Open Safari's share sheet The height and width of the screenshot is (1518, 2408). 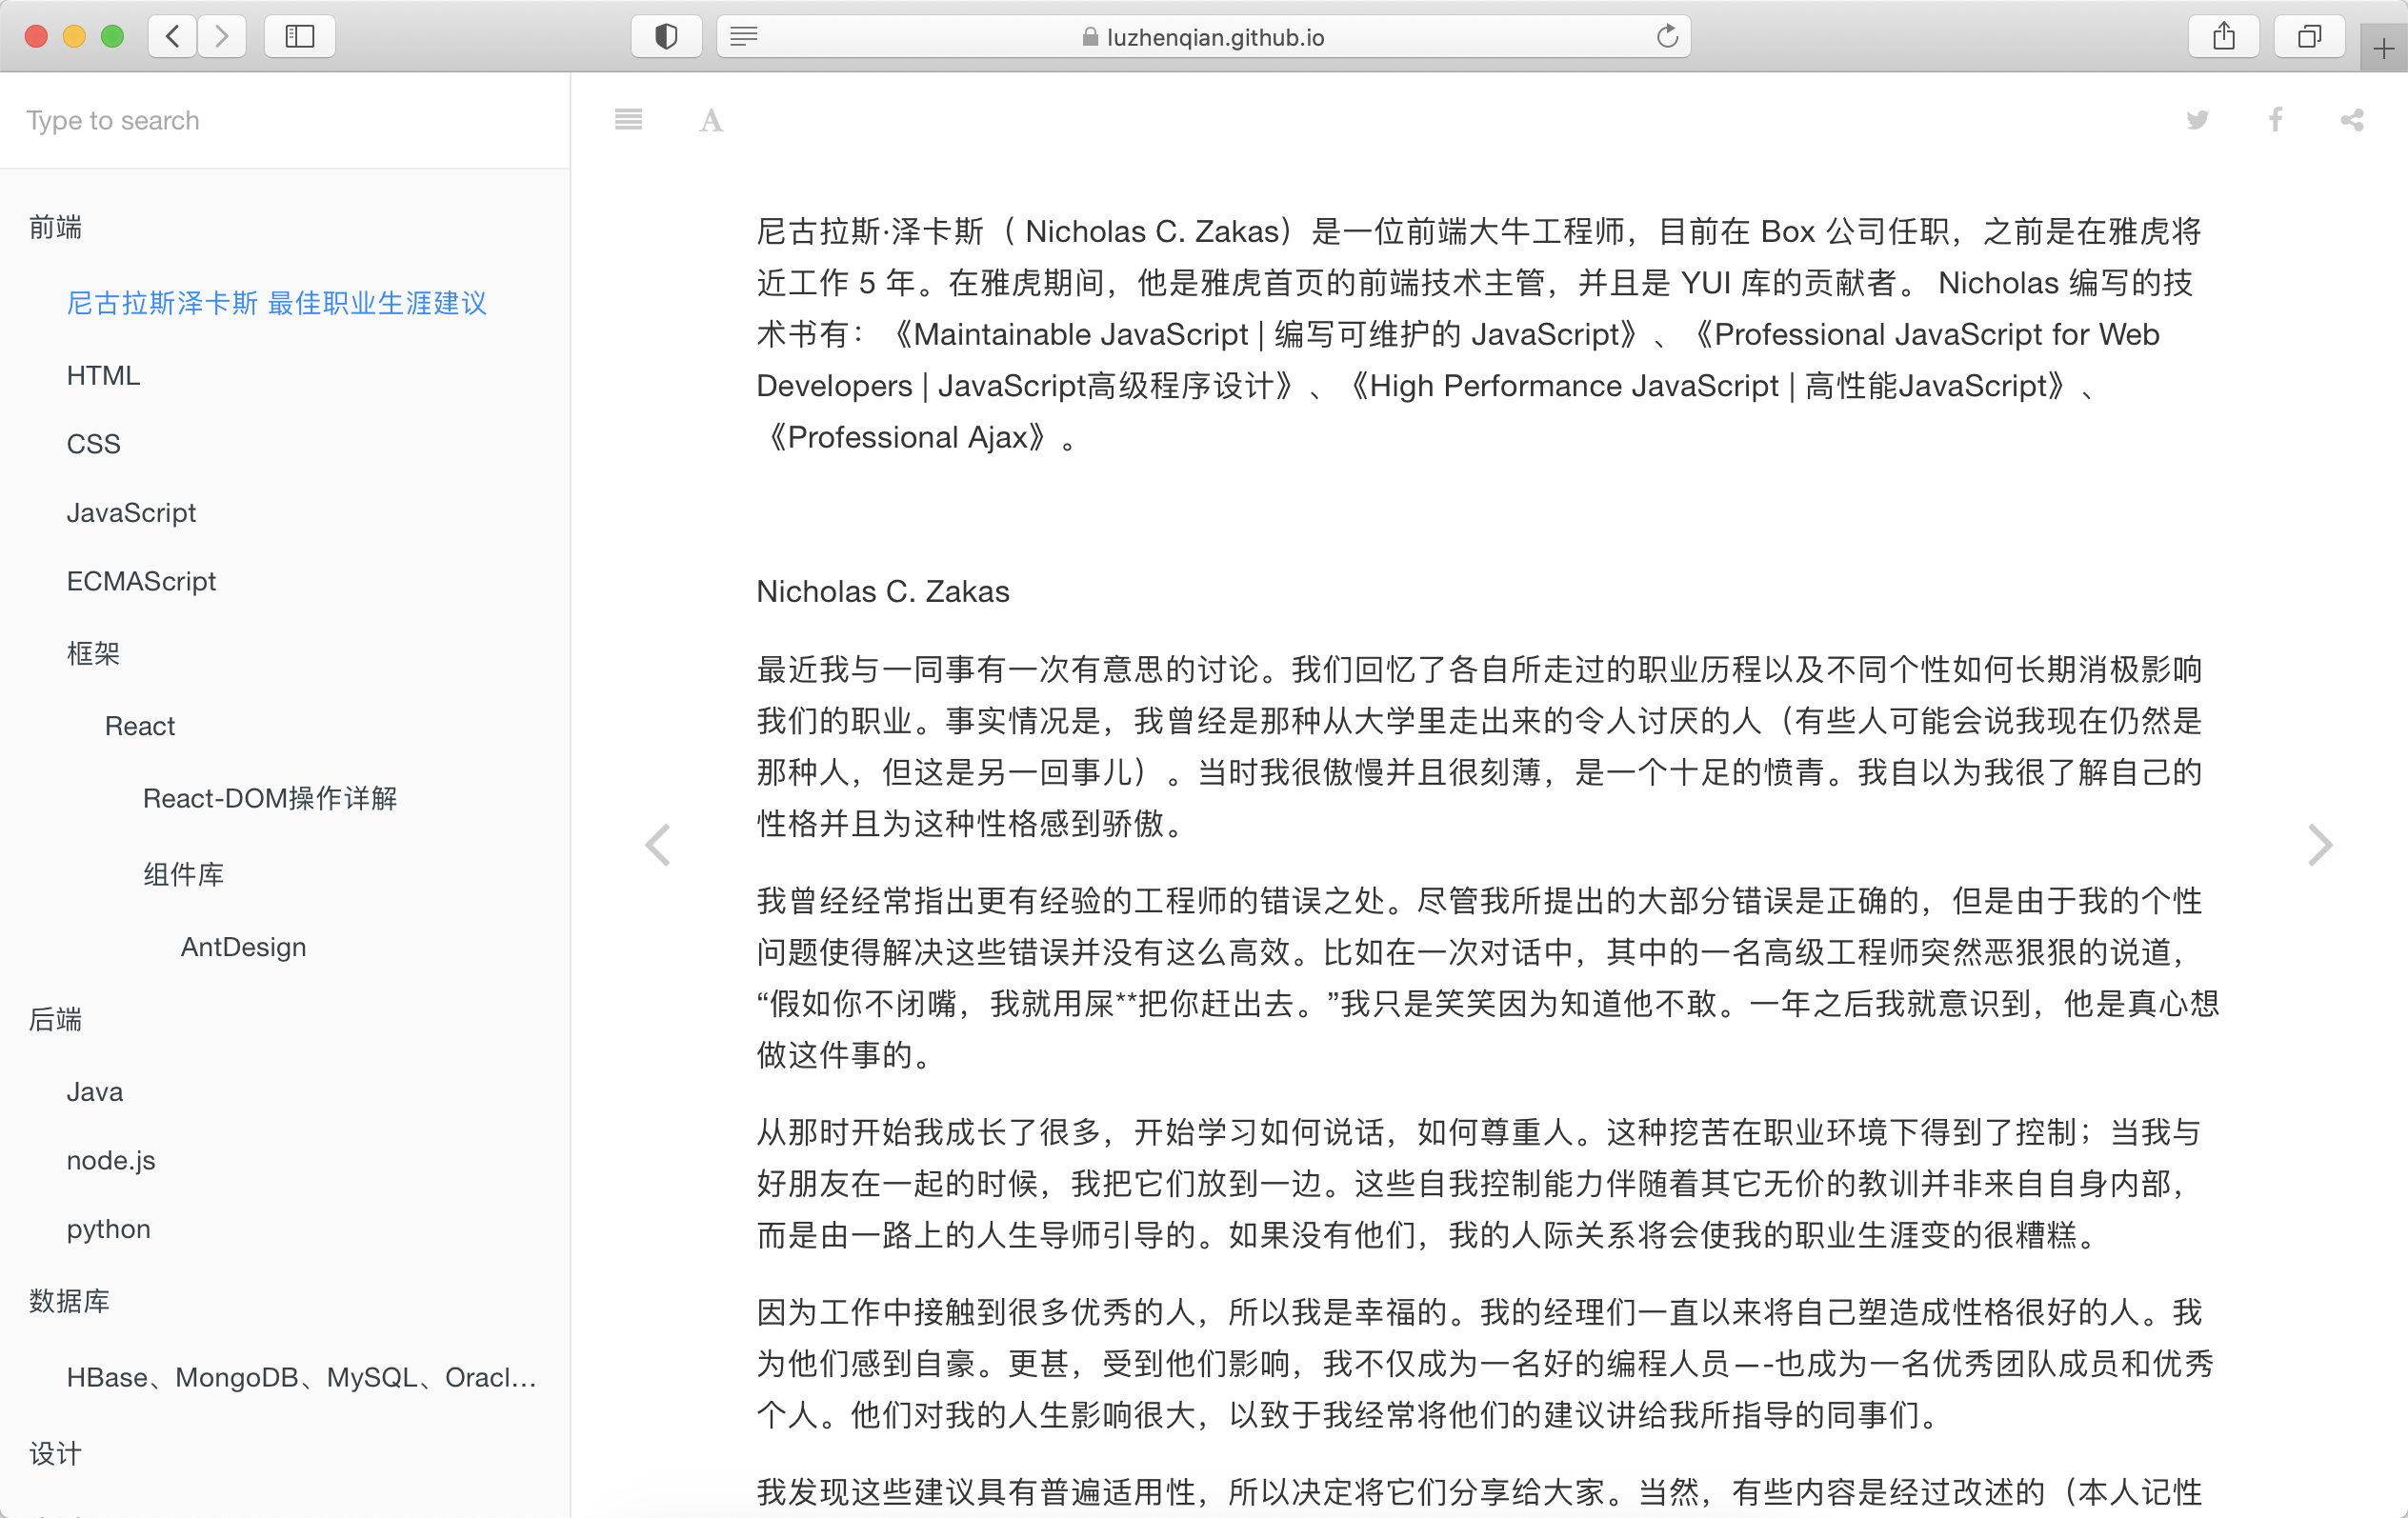click(2223, 36)
